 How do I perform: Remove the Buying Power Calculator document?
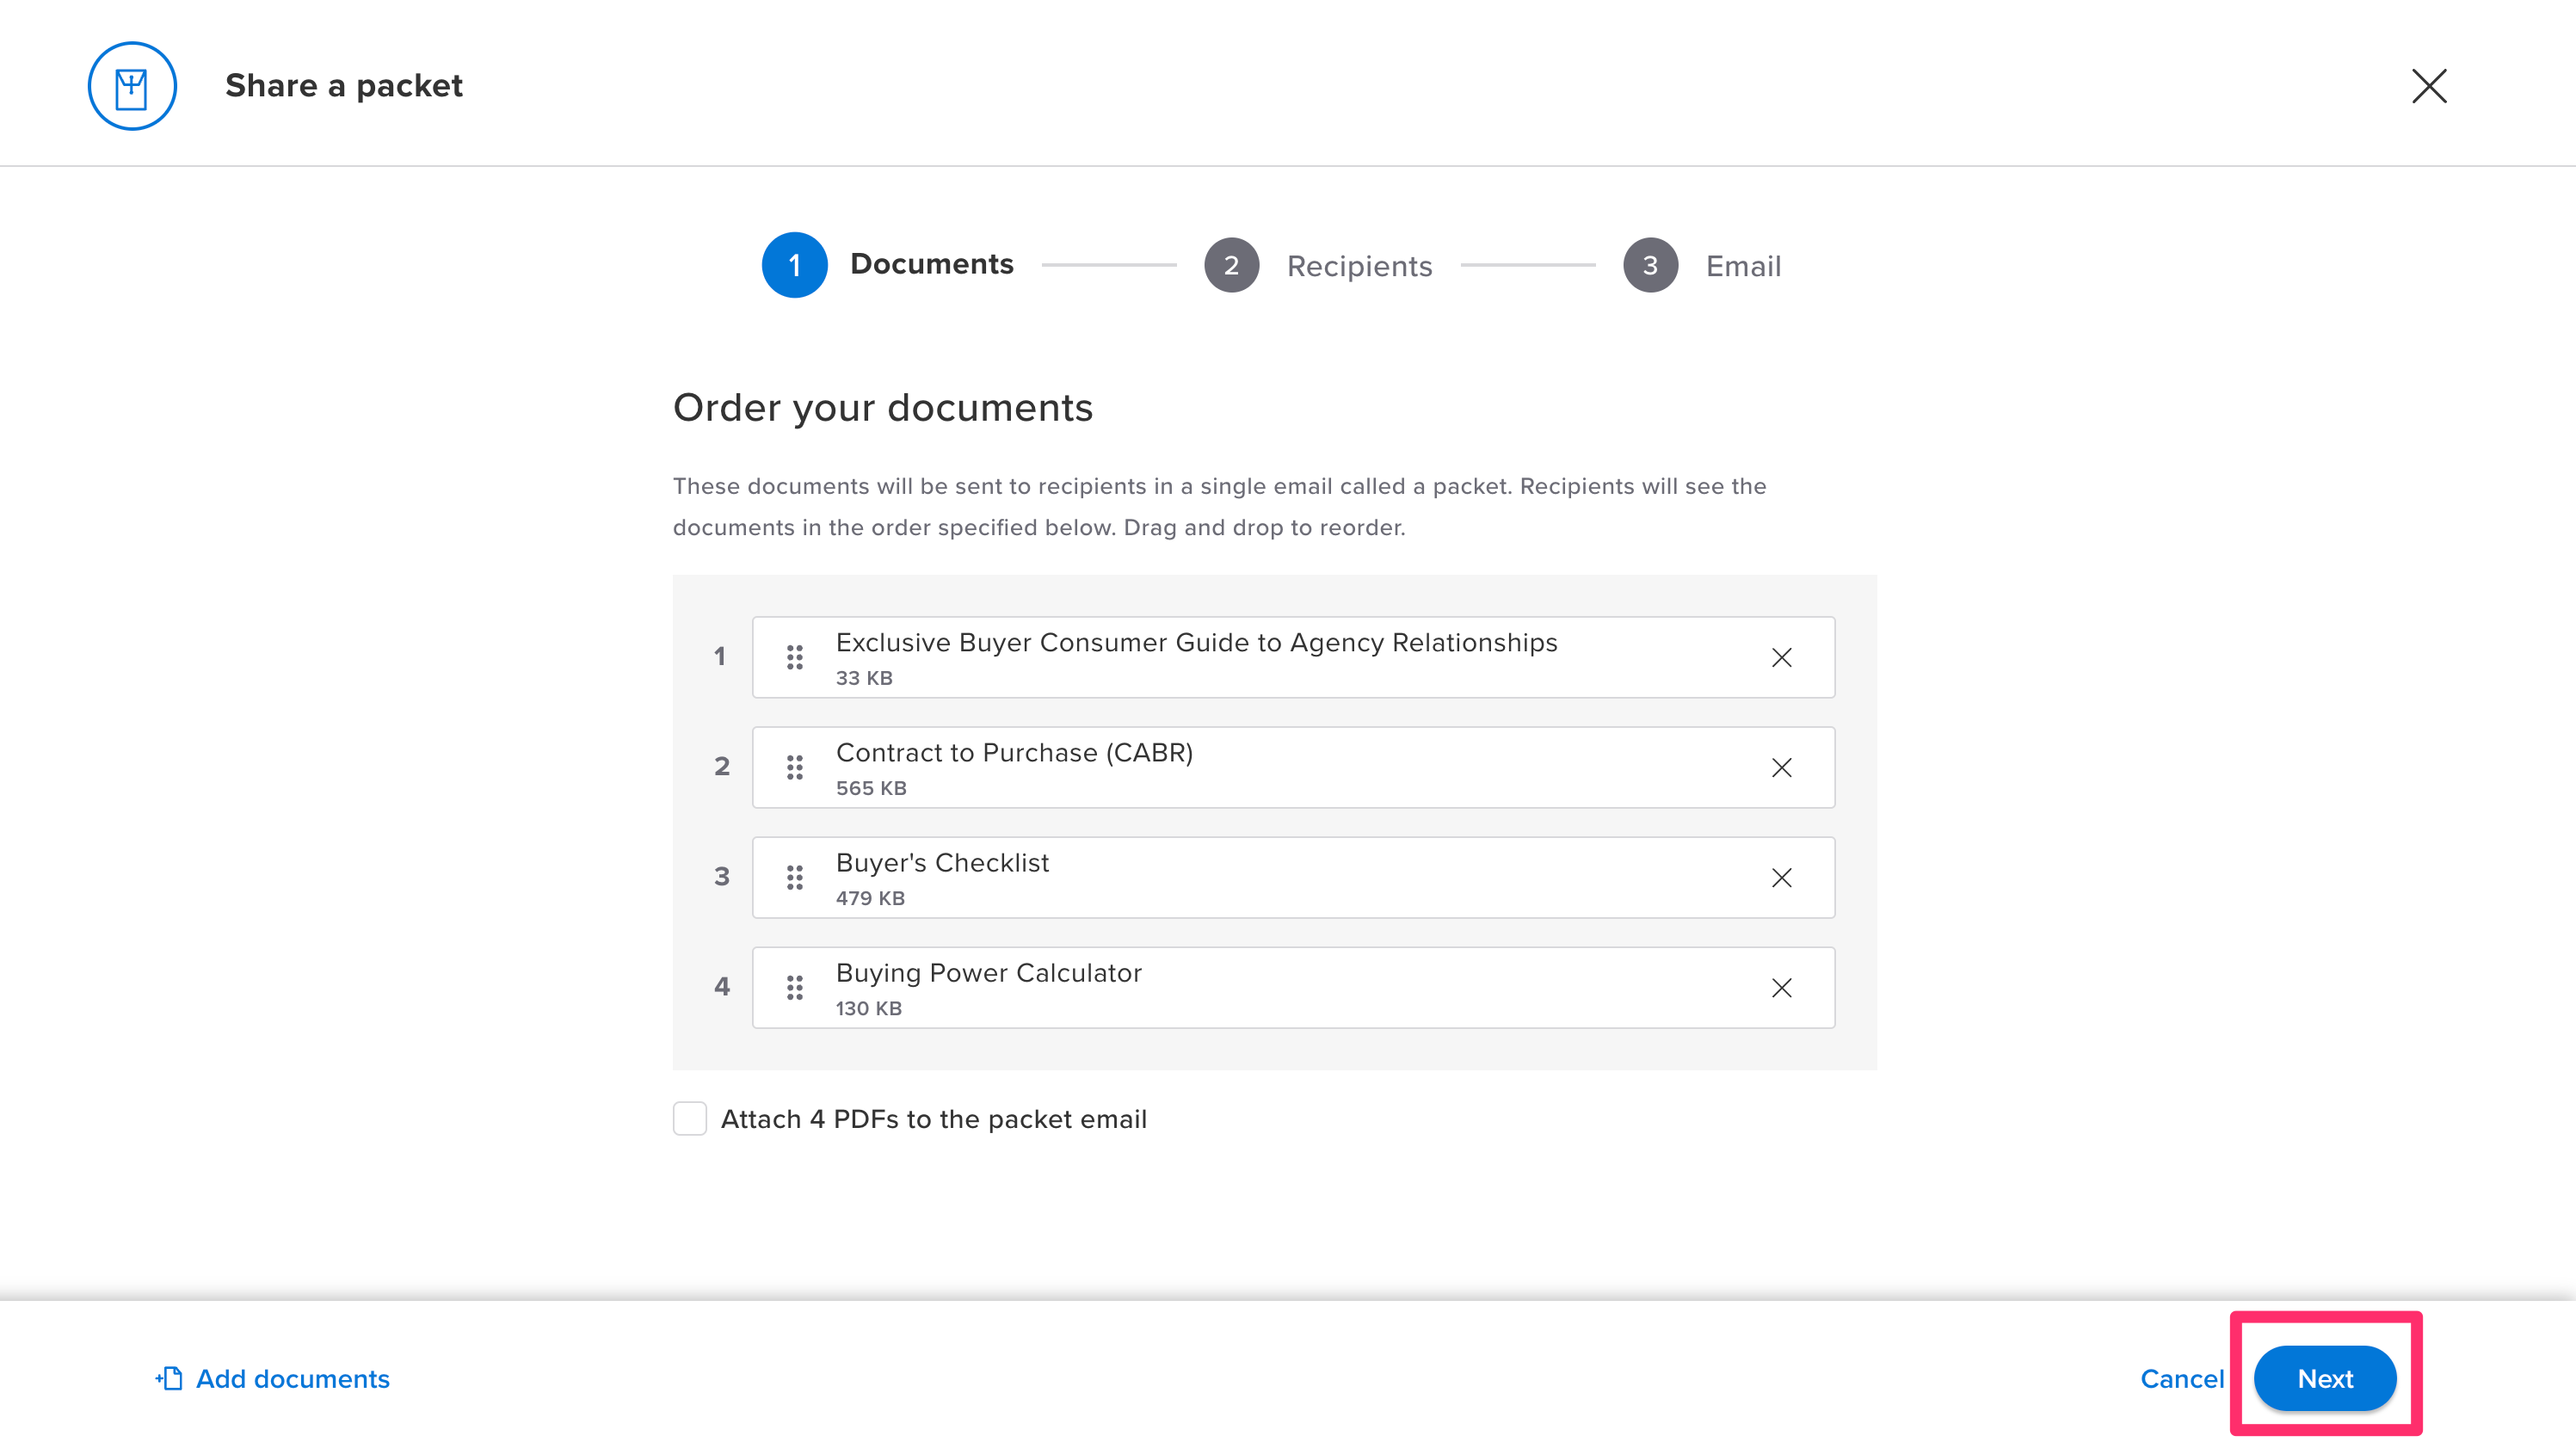click(1782, 988)
